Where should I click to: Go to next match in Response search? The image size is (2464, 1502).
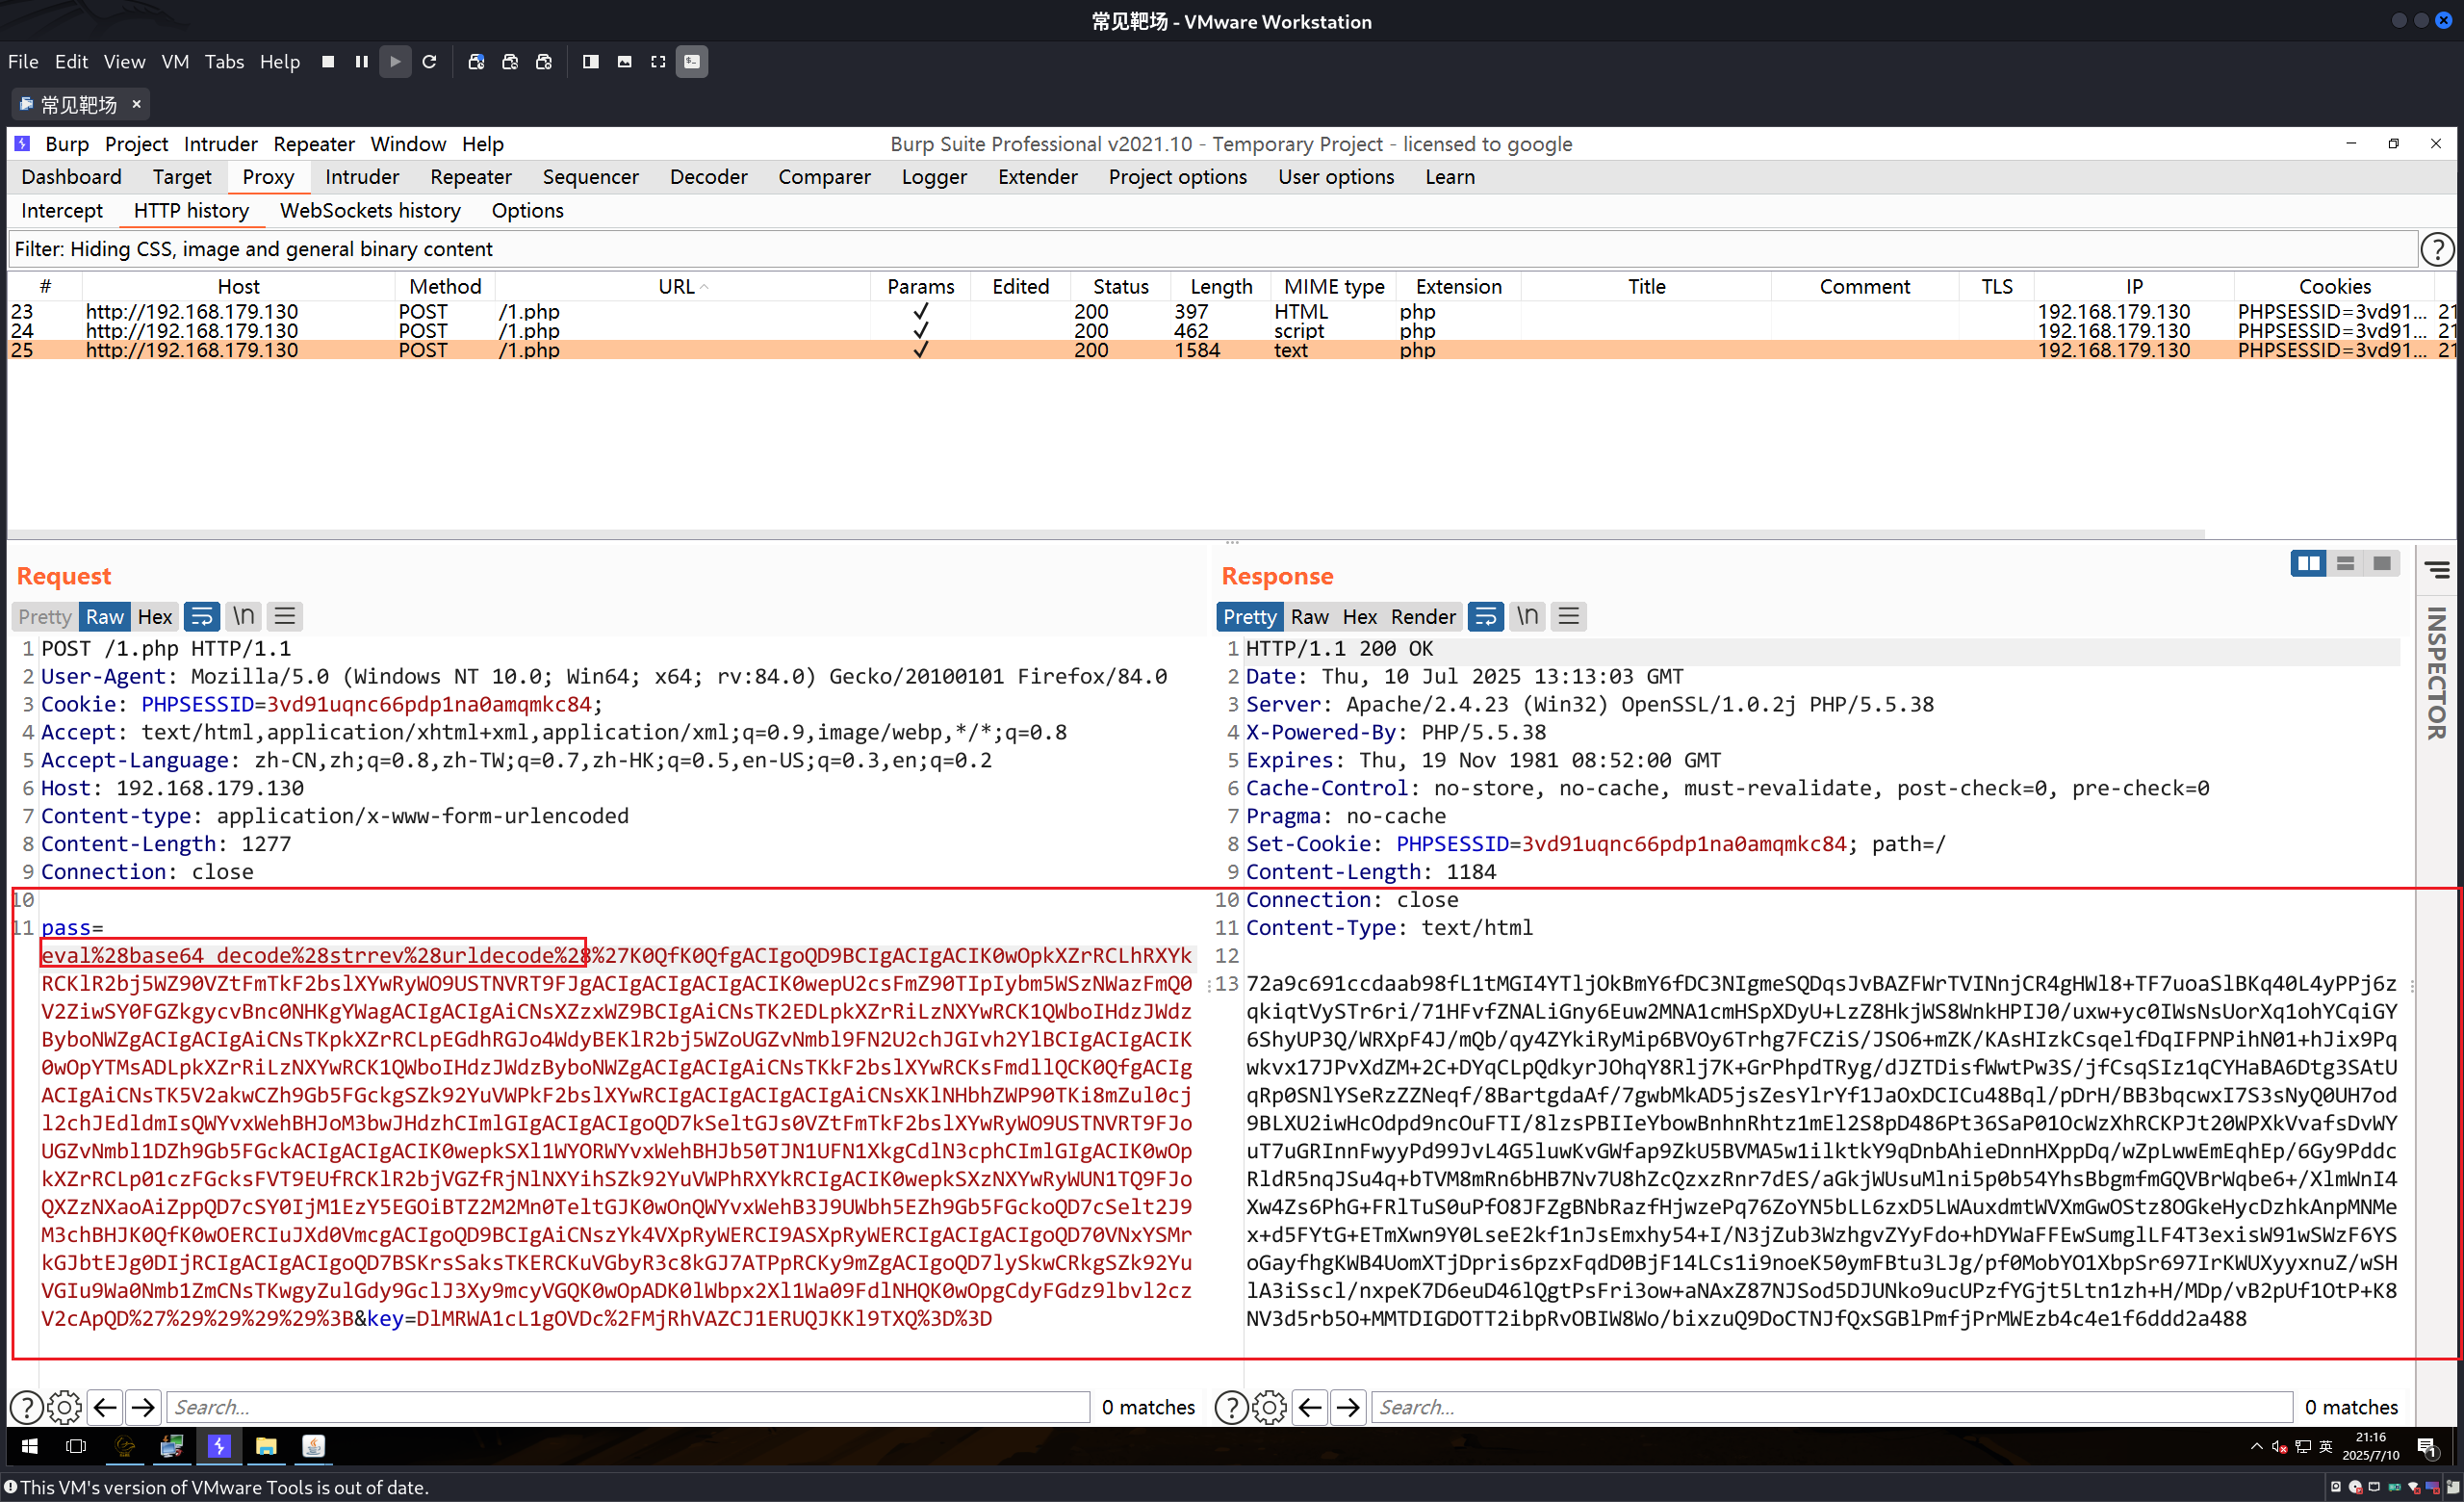[x=1348, y=1407]
